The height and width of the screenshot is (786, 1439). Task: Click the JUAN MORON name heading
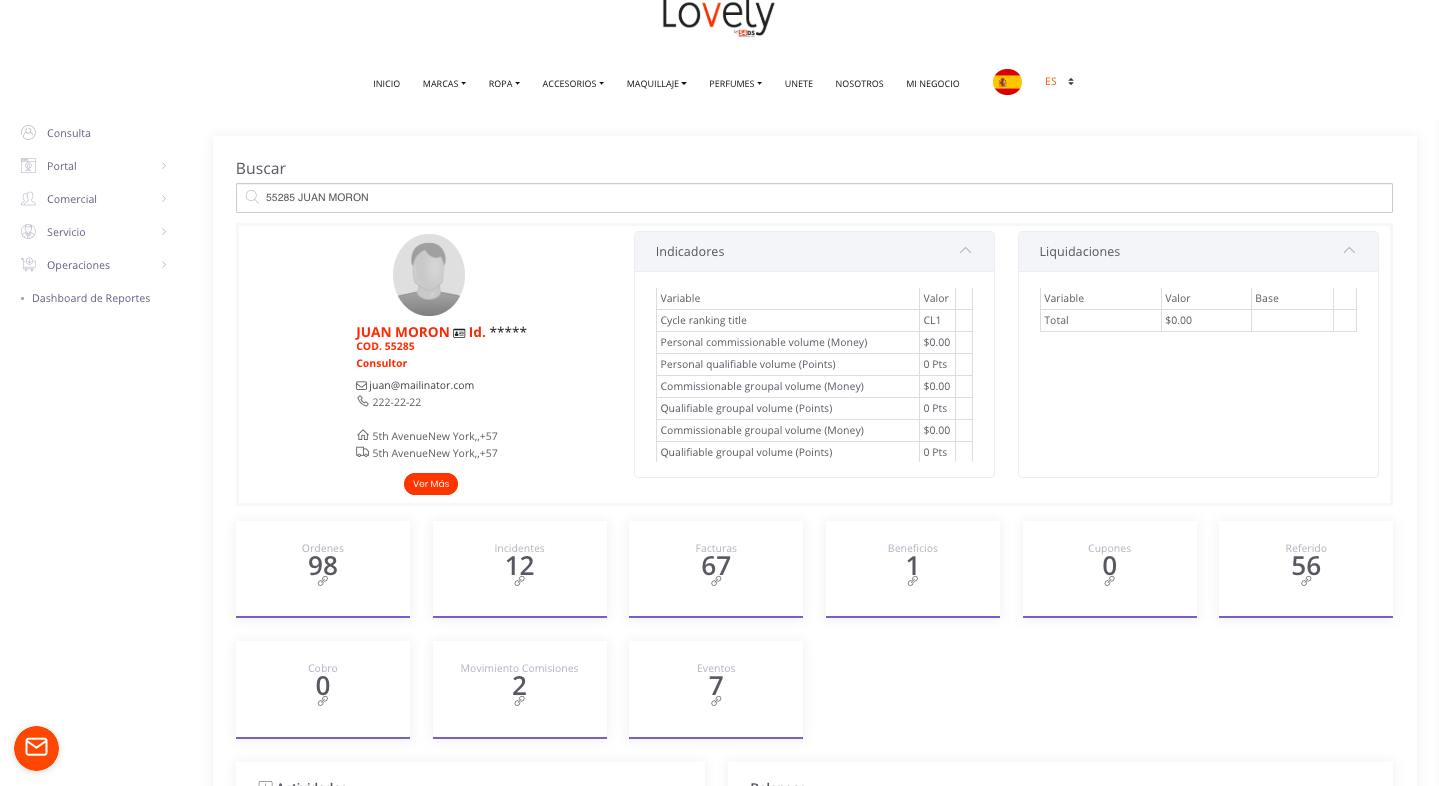(403, 332)
